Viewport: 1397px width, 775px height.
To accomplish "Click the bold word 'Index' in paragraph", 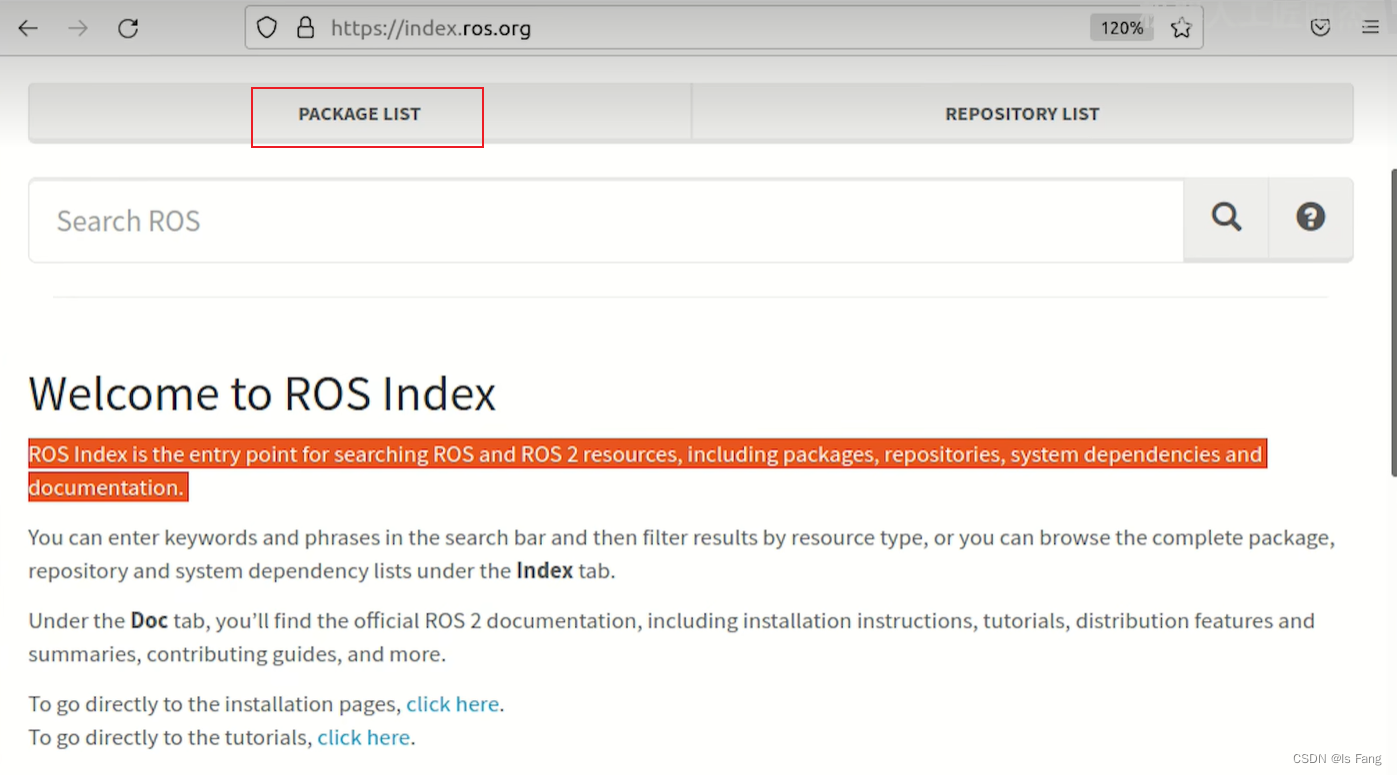I will 545,571.
